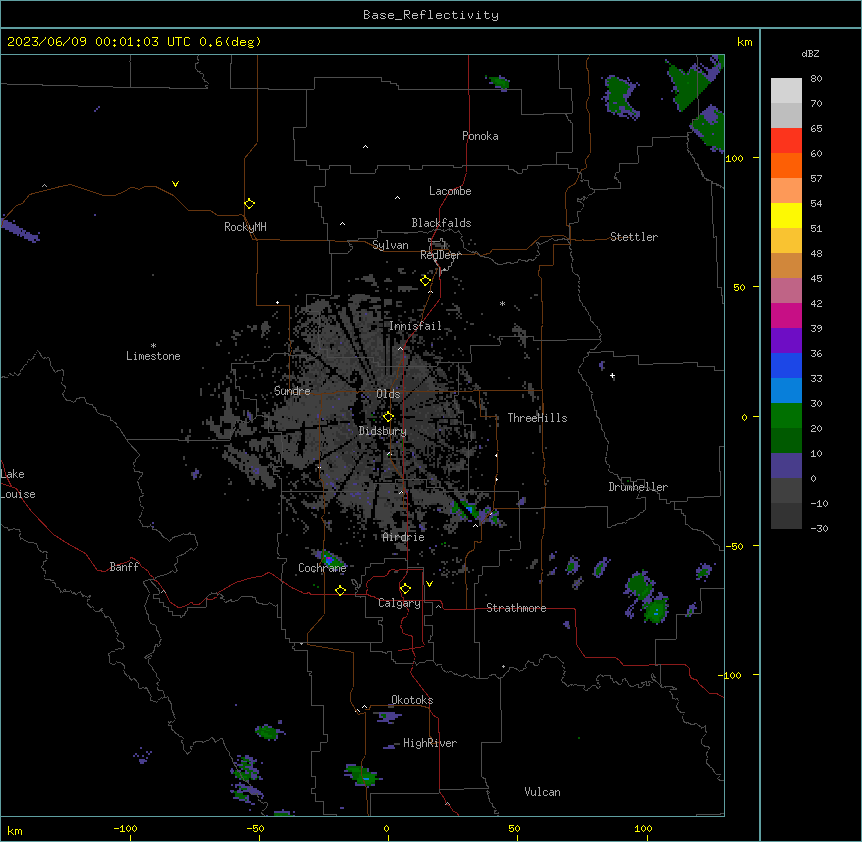Image resolution: width=862 pixels, height=842 pixels.
Task: Click the Banff label
Action: (124, 567)
